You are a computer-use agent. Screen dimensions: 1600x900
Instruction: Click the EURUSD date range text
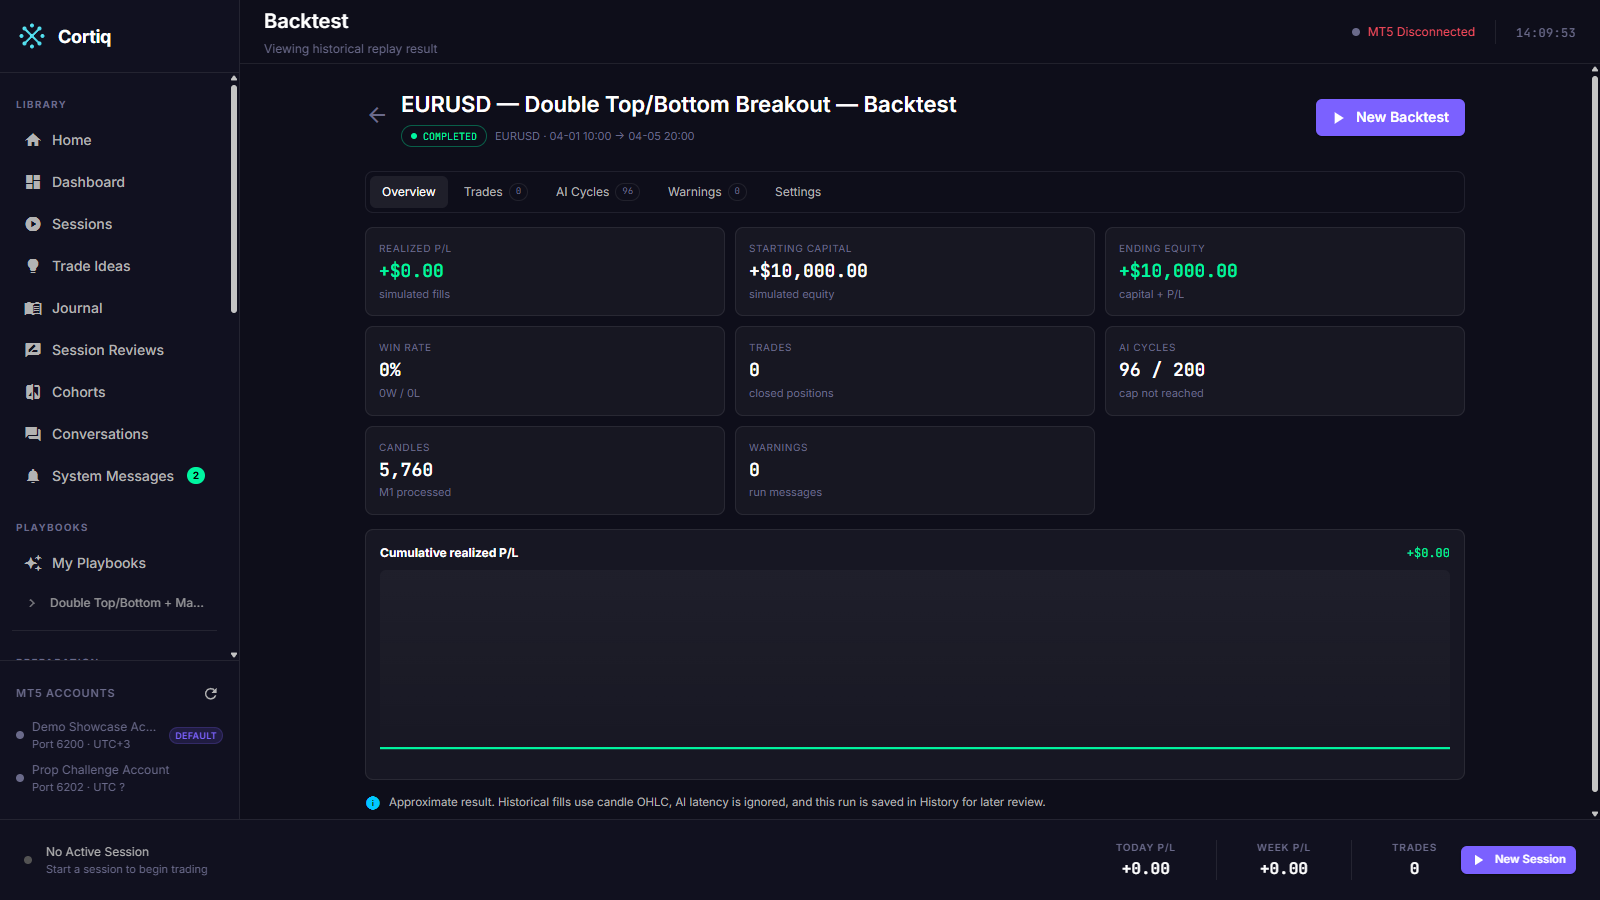[x=594, y=136]
